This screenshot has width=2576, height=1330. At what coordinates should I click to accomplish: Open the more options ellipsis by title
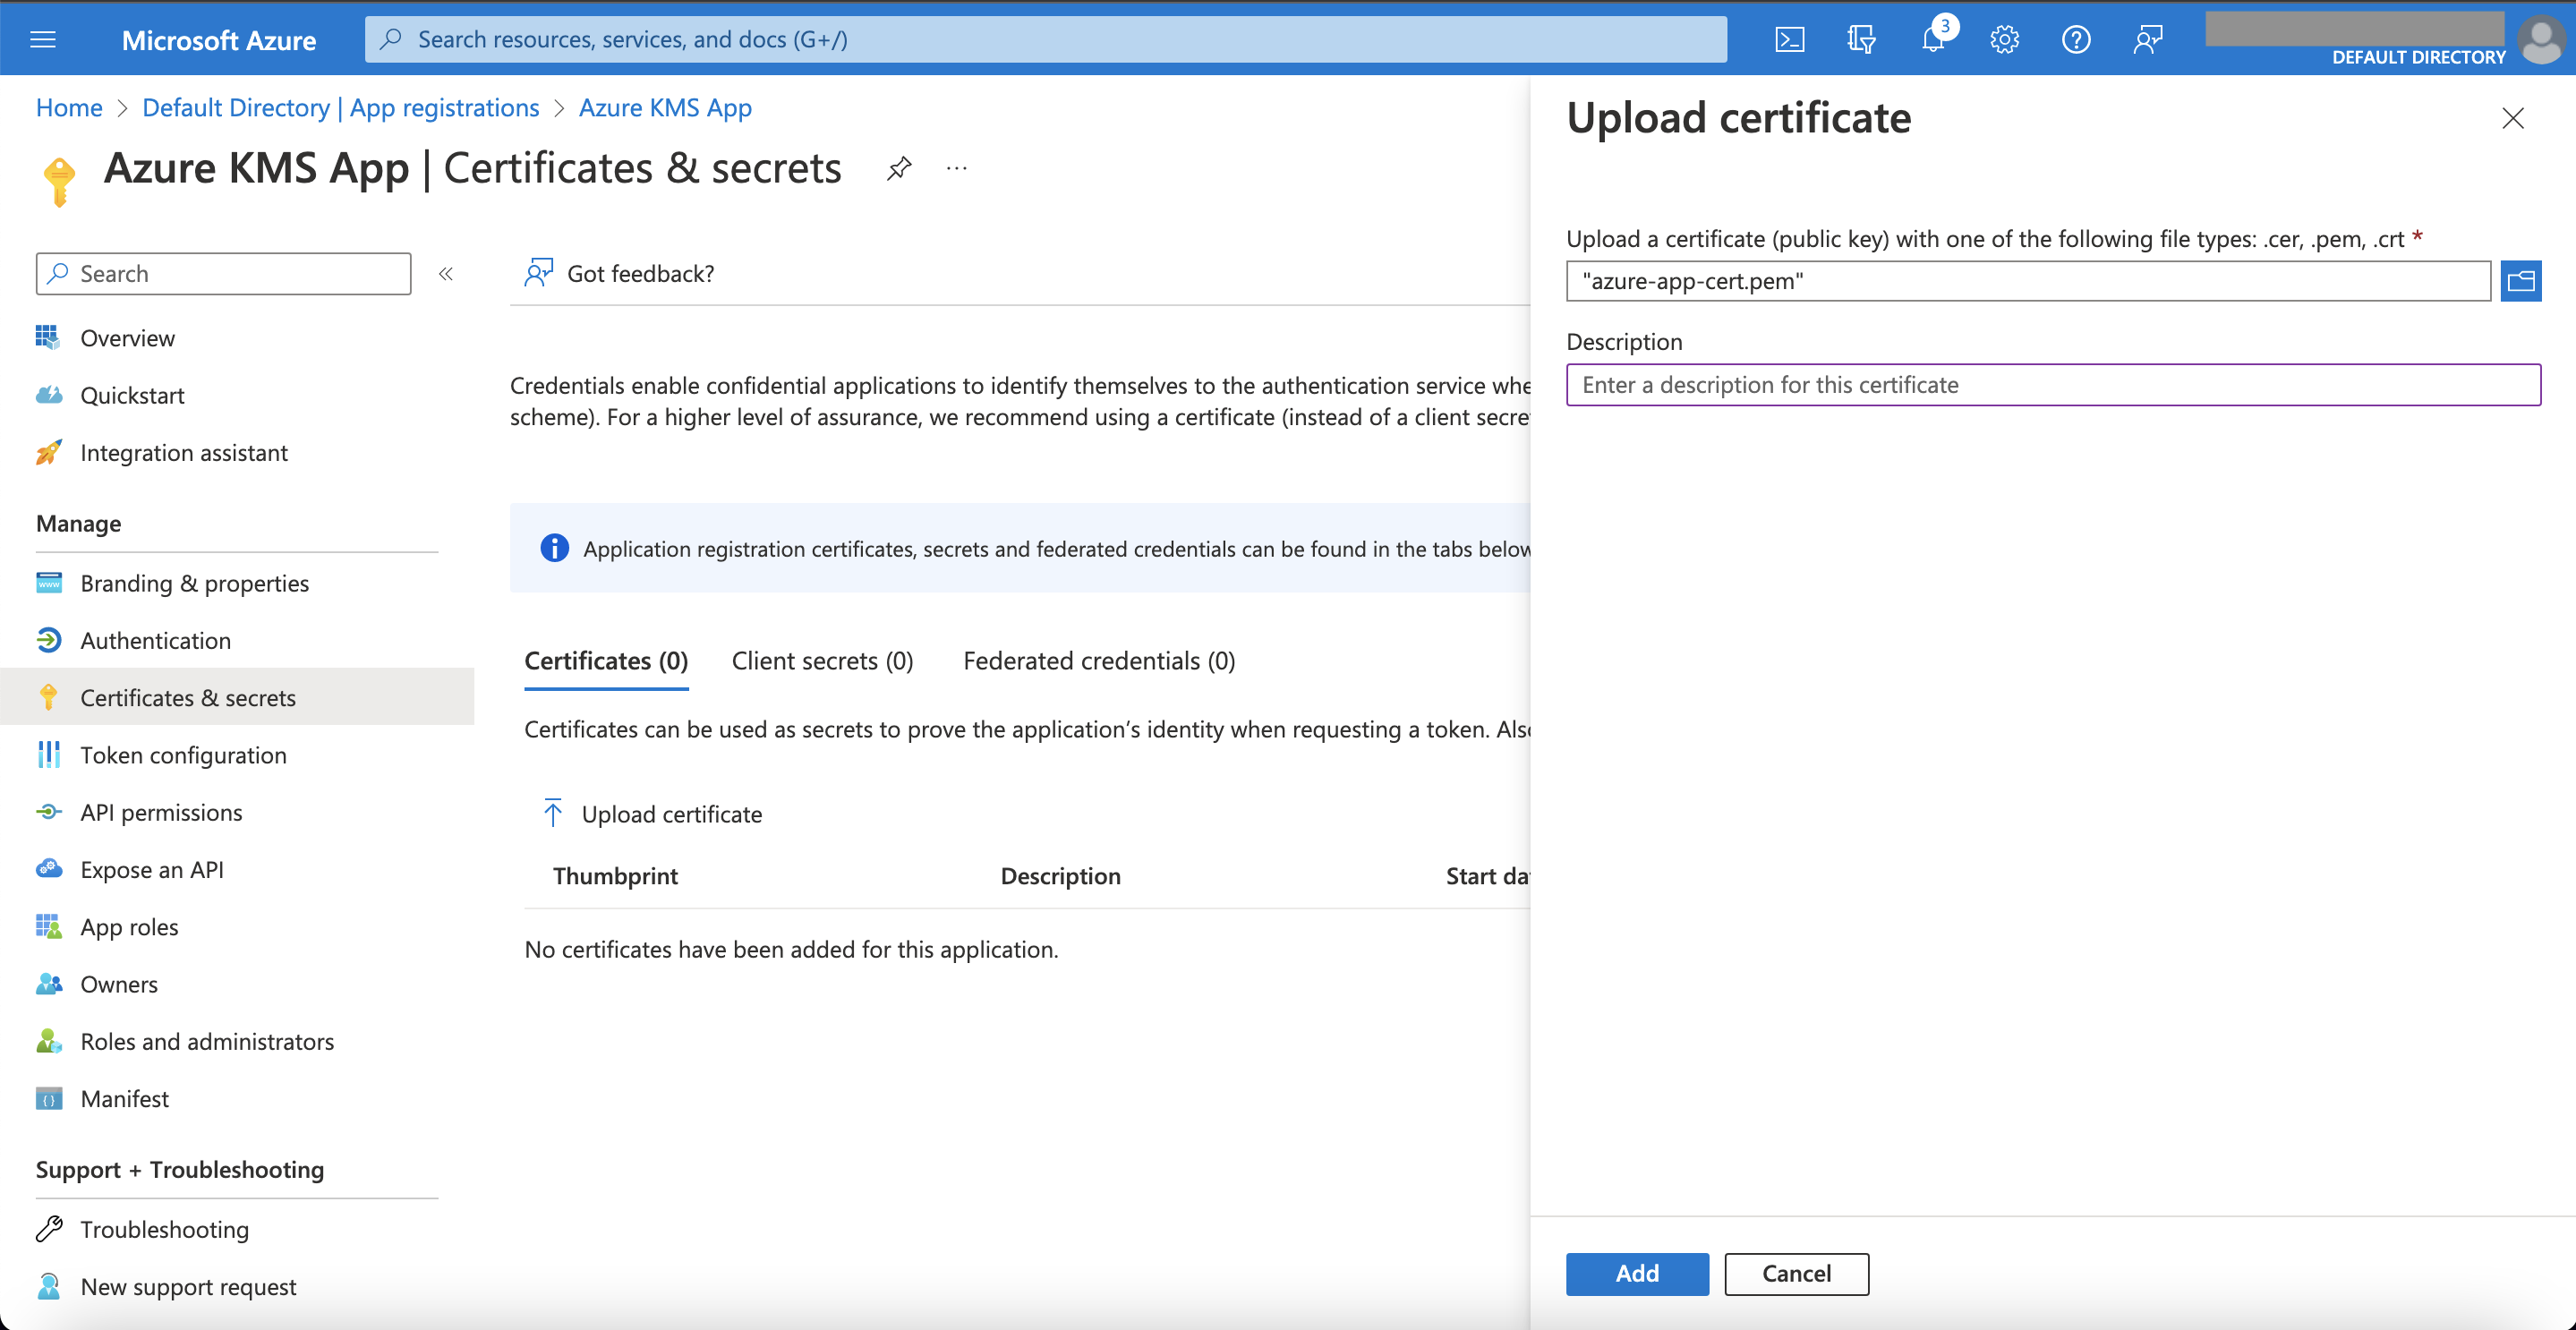click(957, 168)
